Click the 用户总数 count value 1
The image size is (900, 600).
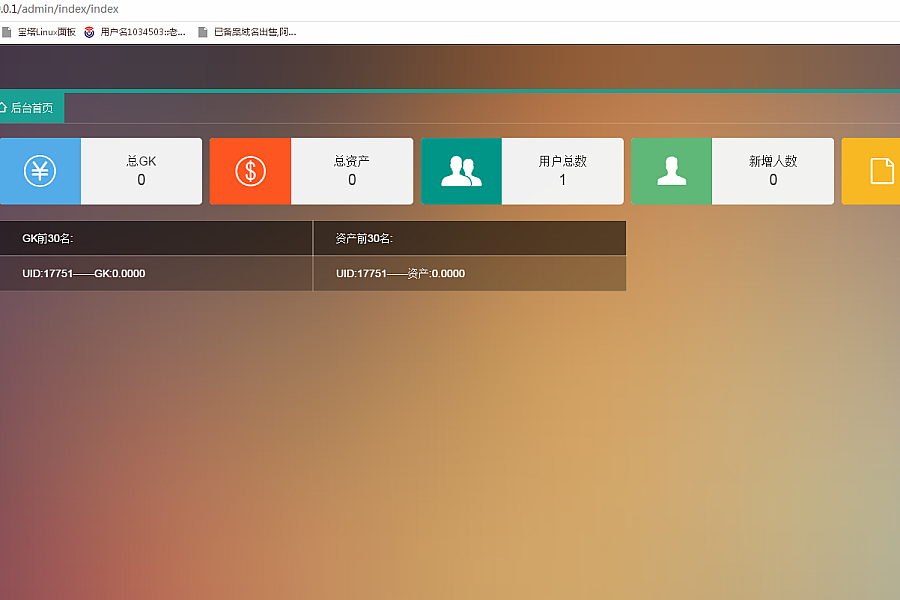coord(562,180)
